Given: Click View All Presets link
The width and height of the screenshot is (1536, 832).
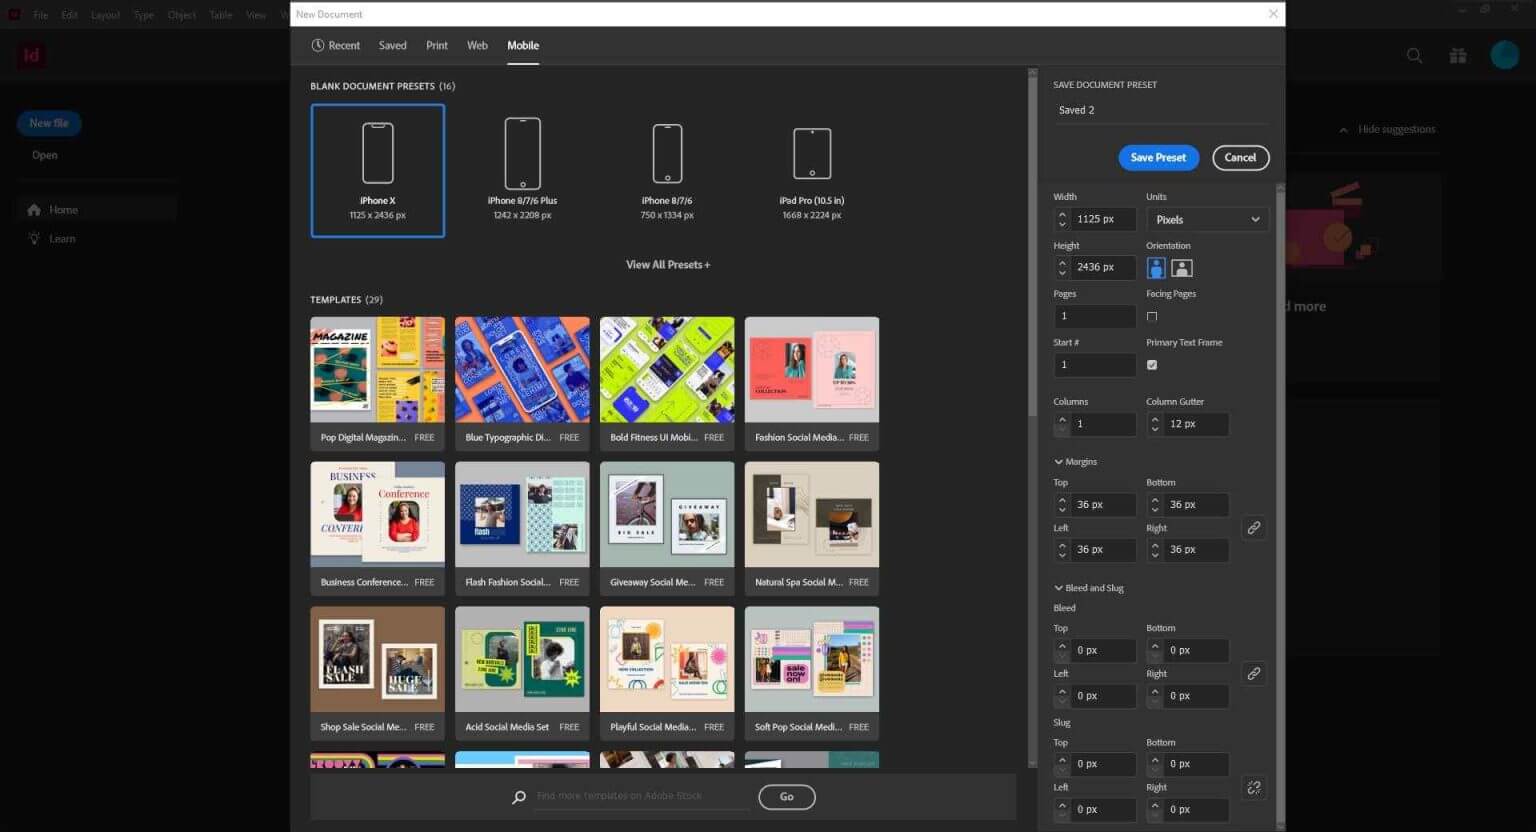Looking at the screenshot, I should point(667,264).
